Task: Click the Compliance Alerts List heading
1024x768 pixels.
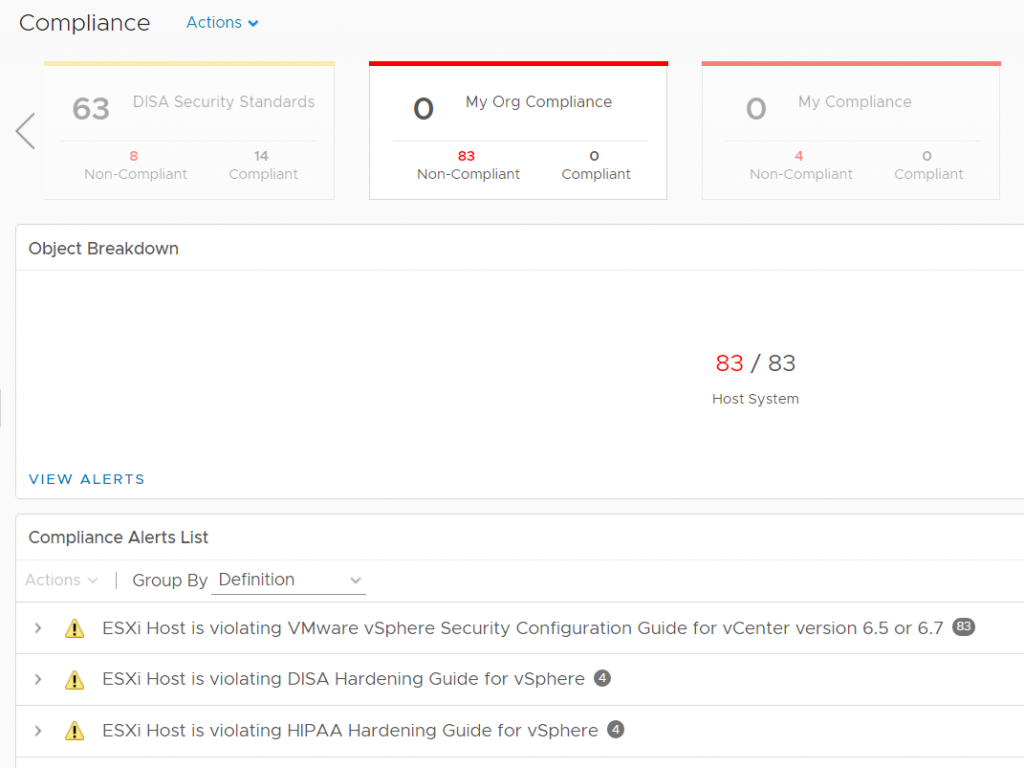Action: 118,537
